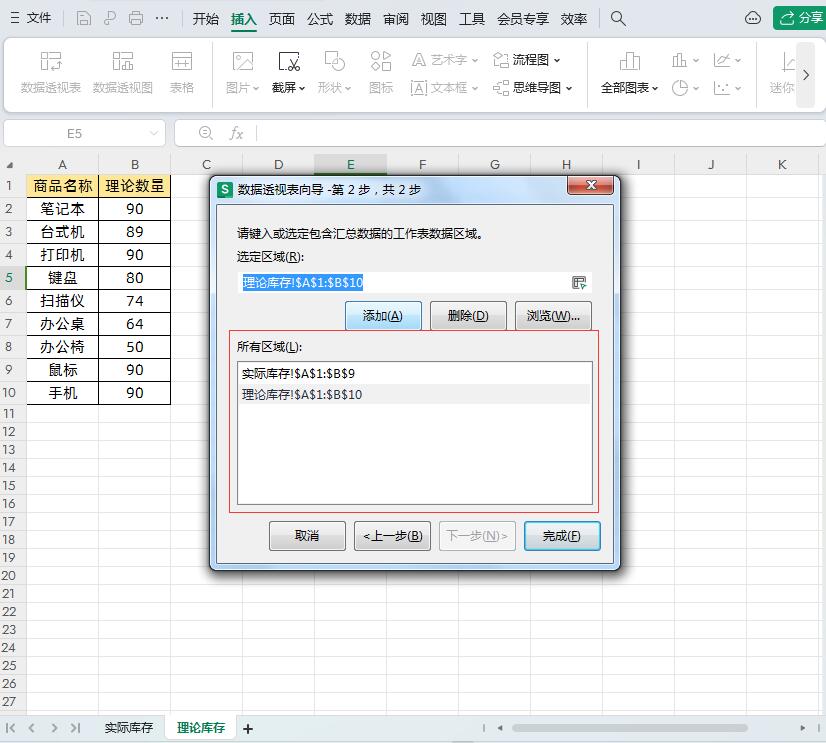This screenshot has height=743, width=826.
Task: Select the 实际库存!$A$1:$B$9 list entry
Action: [298, 373]
